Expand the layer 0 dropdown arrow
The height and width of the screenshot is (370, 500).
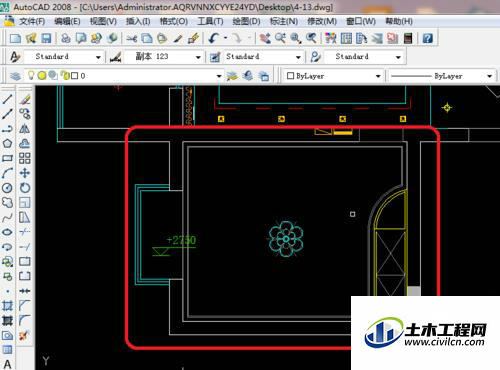(x=219, y=76)
